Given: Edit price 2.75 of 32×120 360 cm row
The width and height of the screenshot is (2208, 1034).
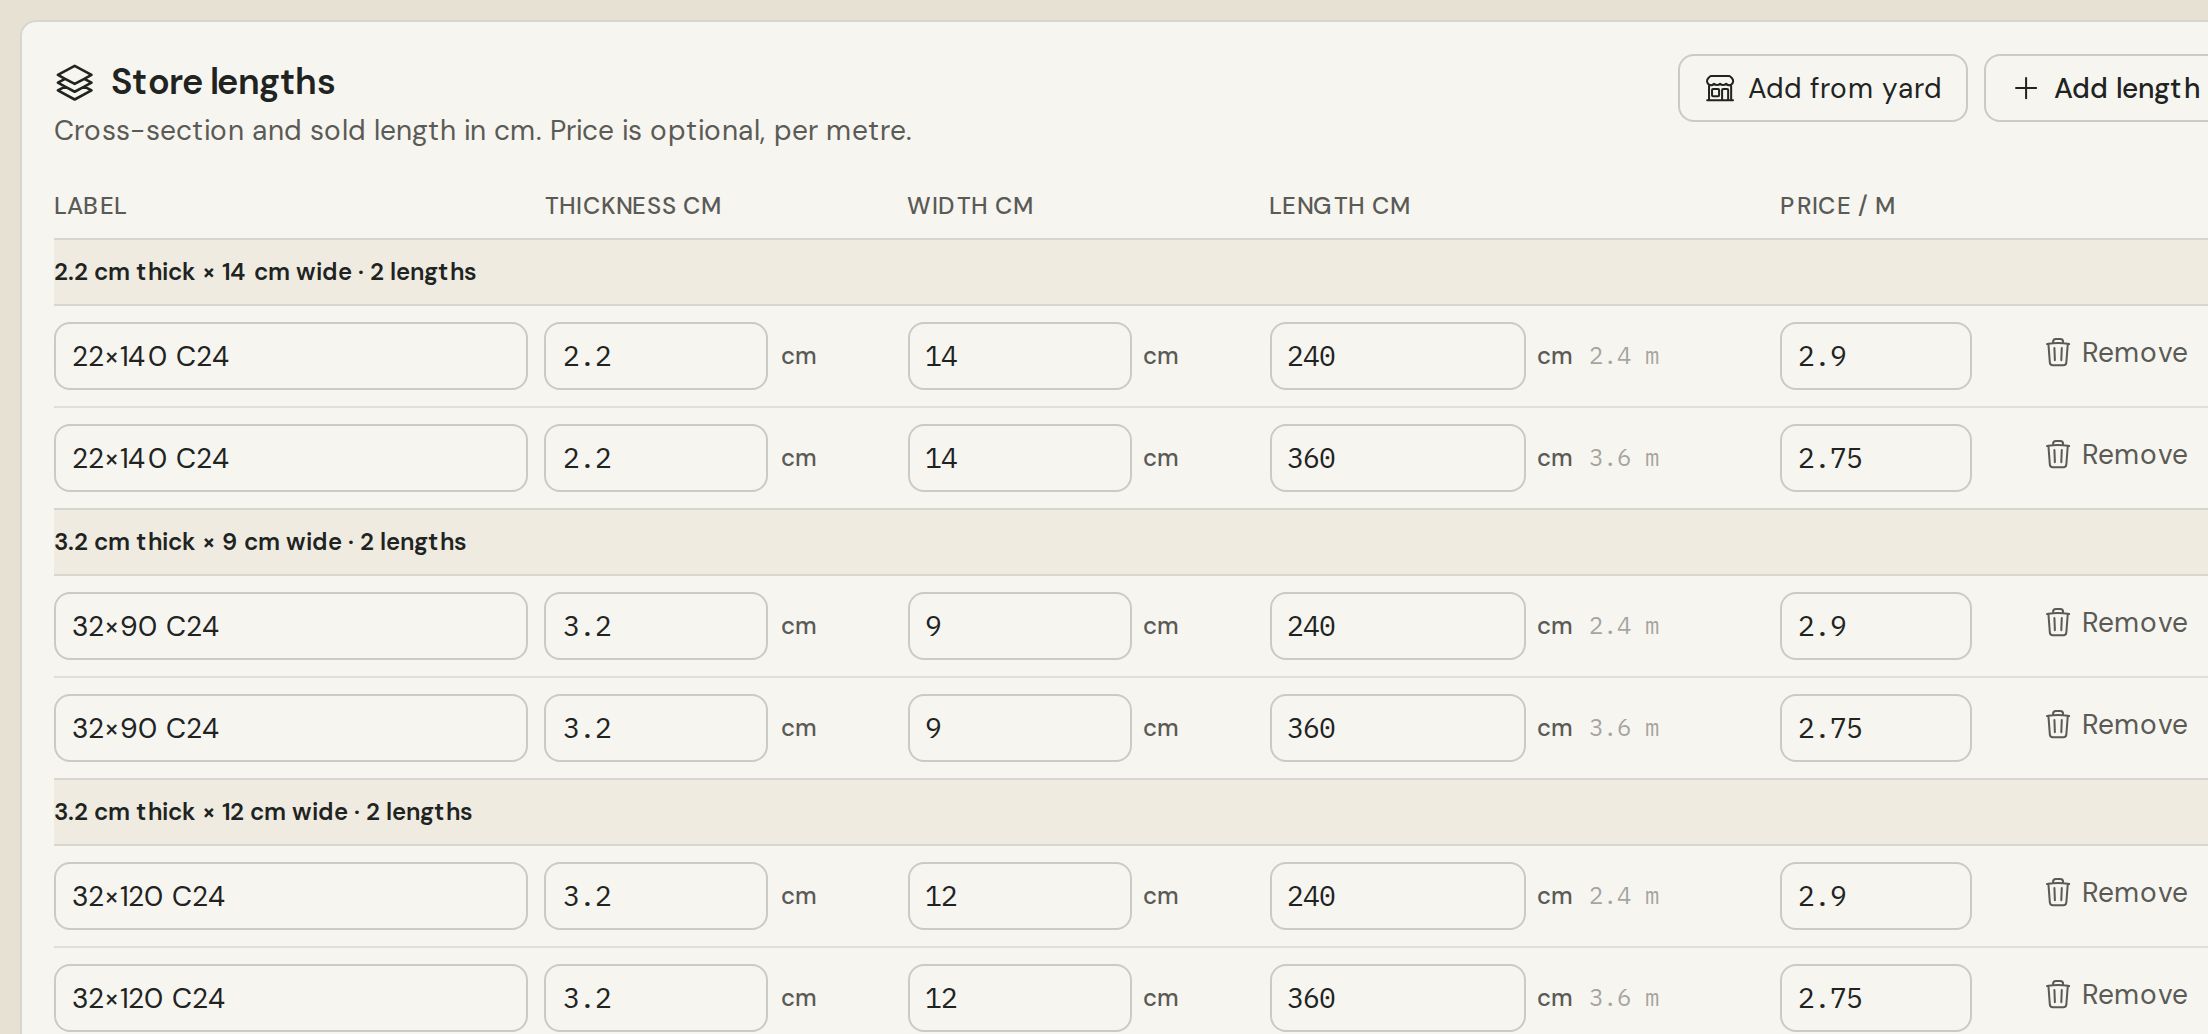Looking at the screenshot, I should [x=1875, y=998].
